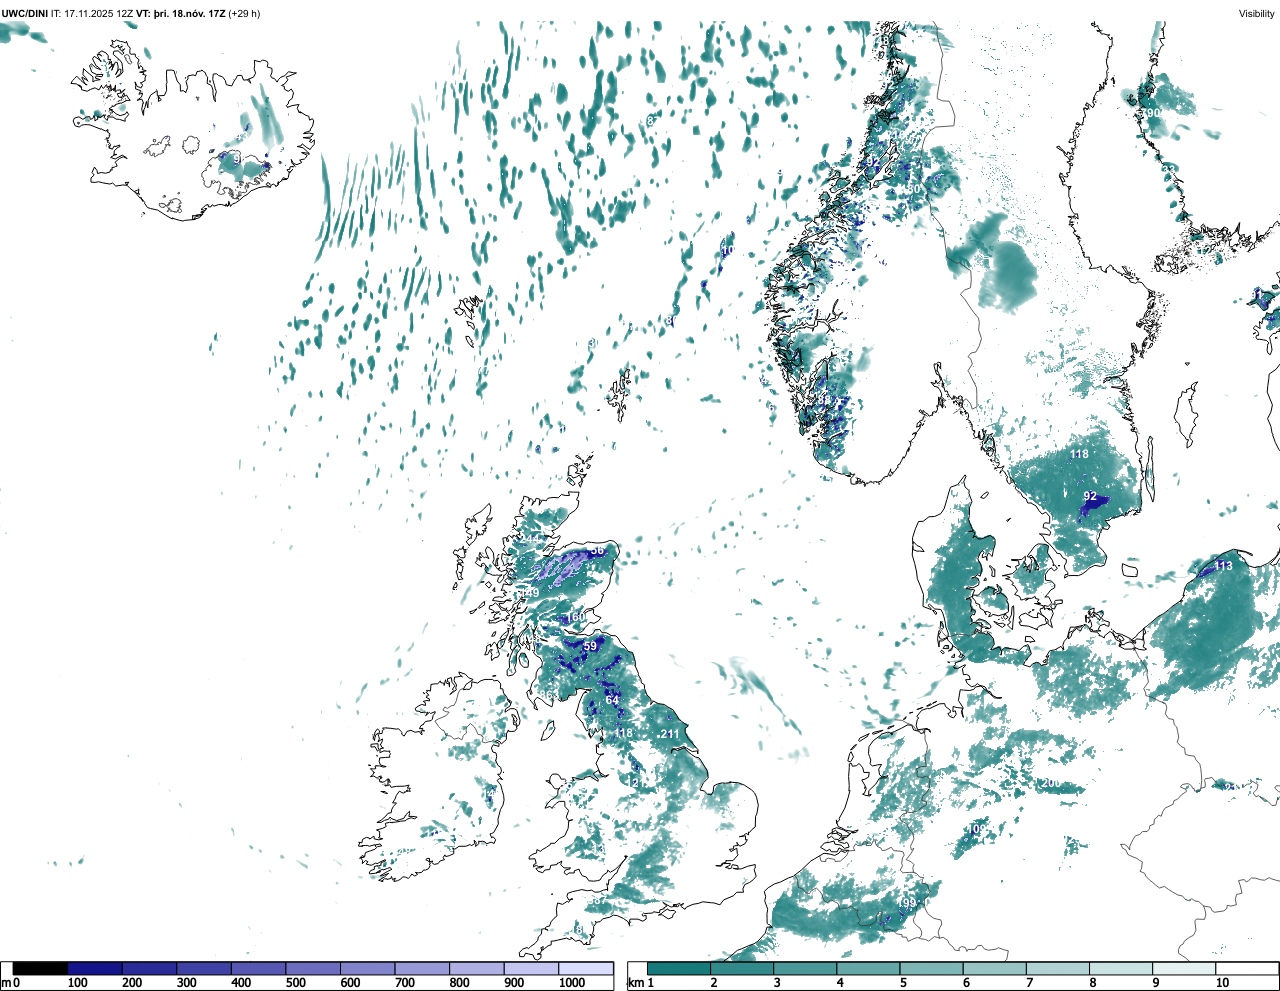
Task: Select the 800–900 m pale purple swatch
Action: coord(476,969)
